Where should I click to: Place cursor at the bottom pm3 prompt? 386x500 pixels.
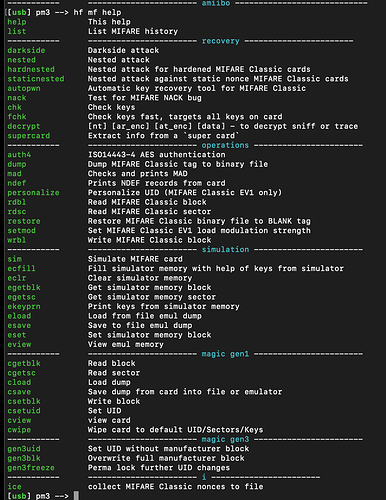click(76, 496)
